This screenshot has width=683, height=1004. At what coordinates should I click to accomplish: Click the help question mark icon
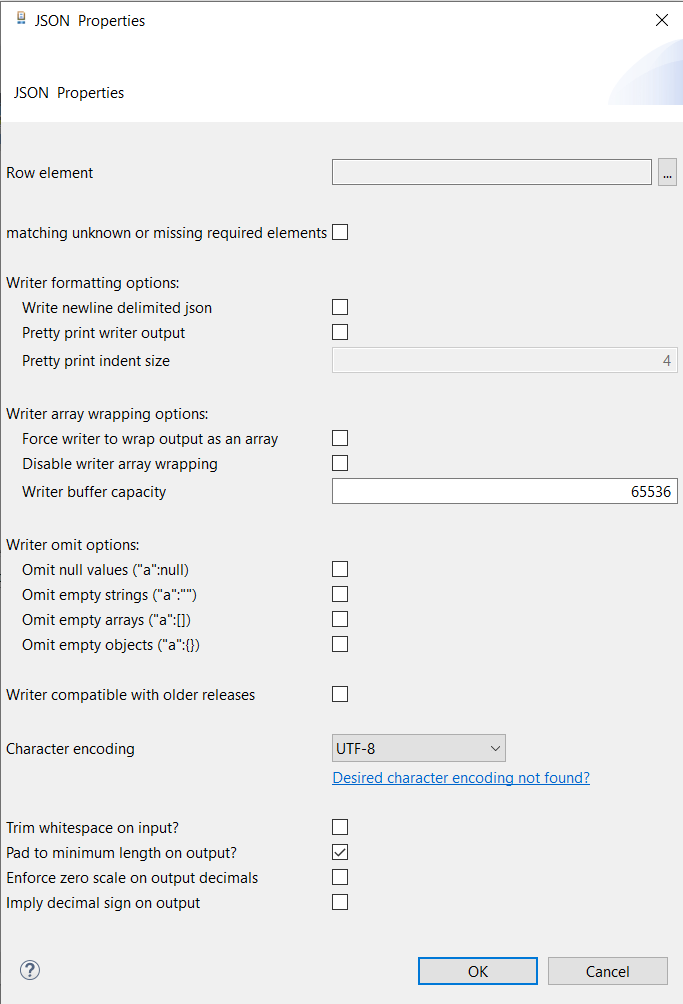click(30, 970)
